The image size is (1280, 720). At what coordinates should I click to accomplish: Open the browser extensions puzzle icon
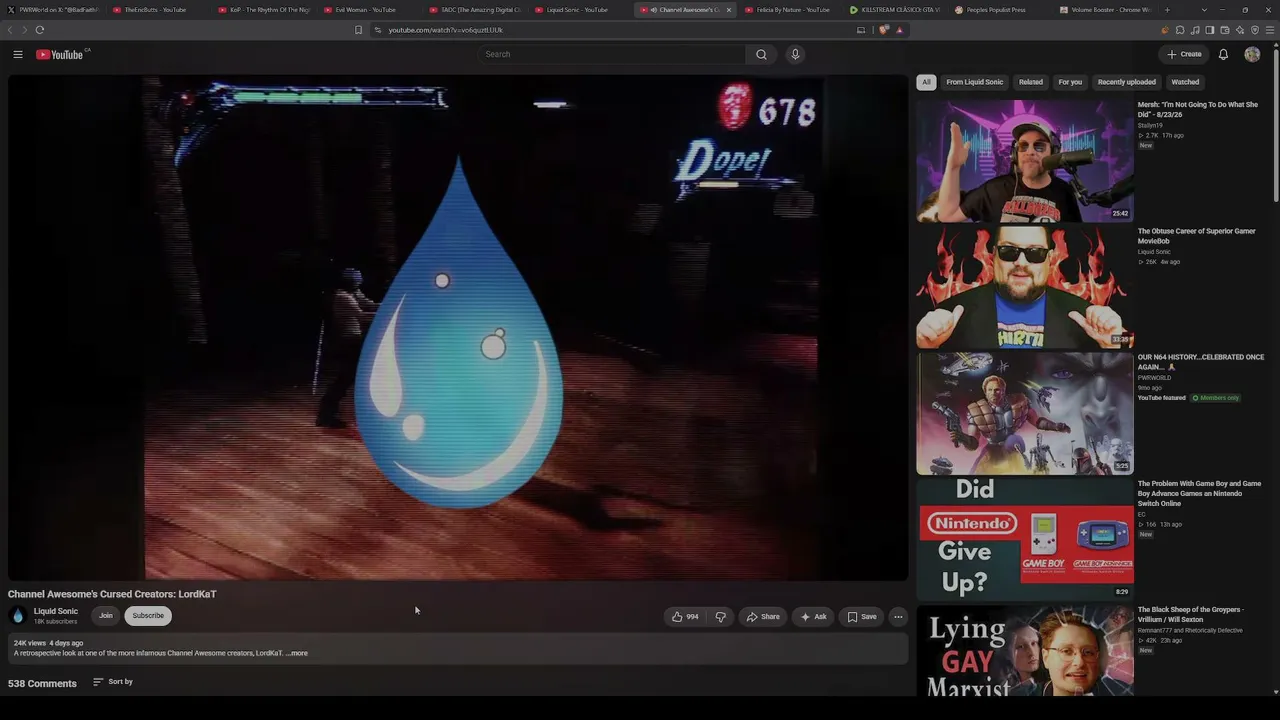1180,30
